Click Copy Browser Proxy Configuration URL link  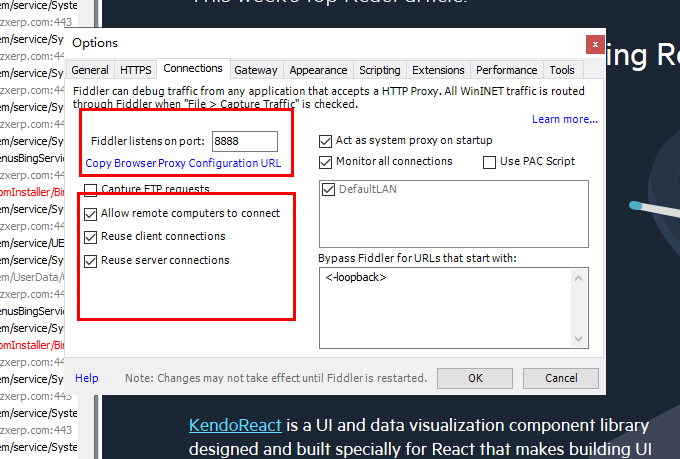coord(183,163)
